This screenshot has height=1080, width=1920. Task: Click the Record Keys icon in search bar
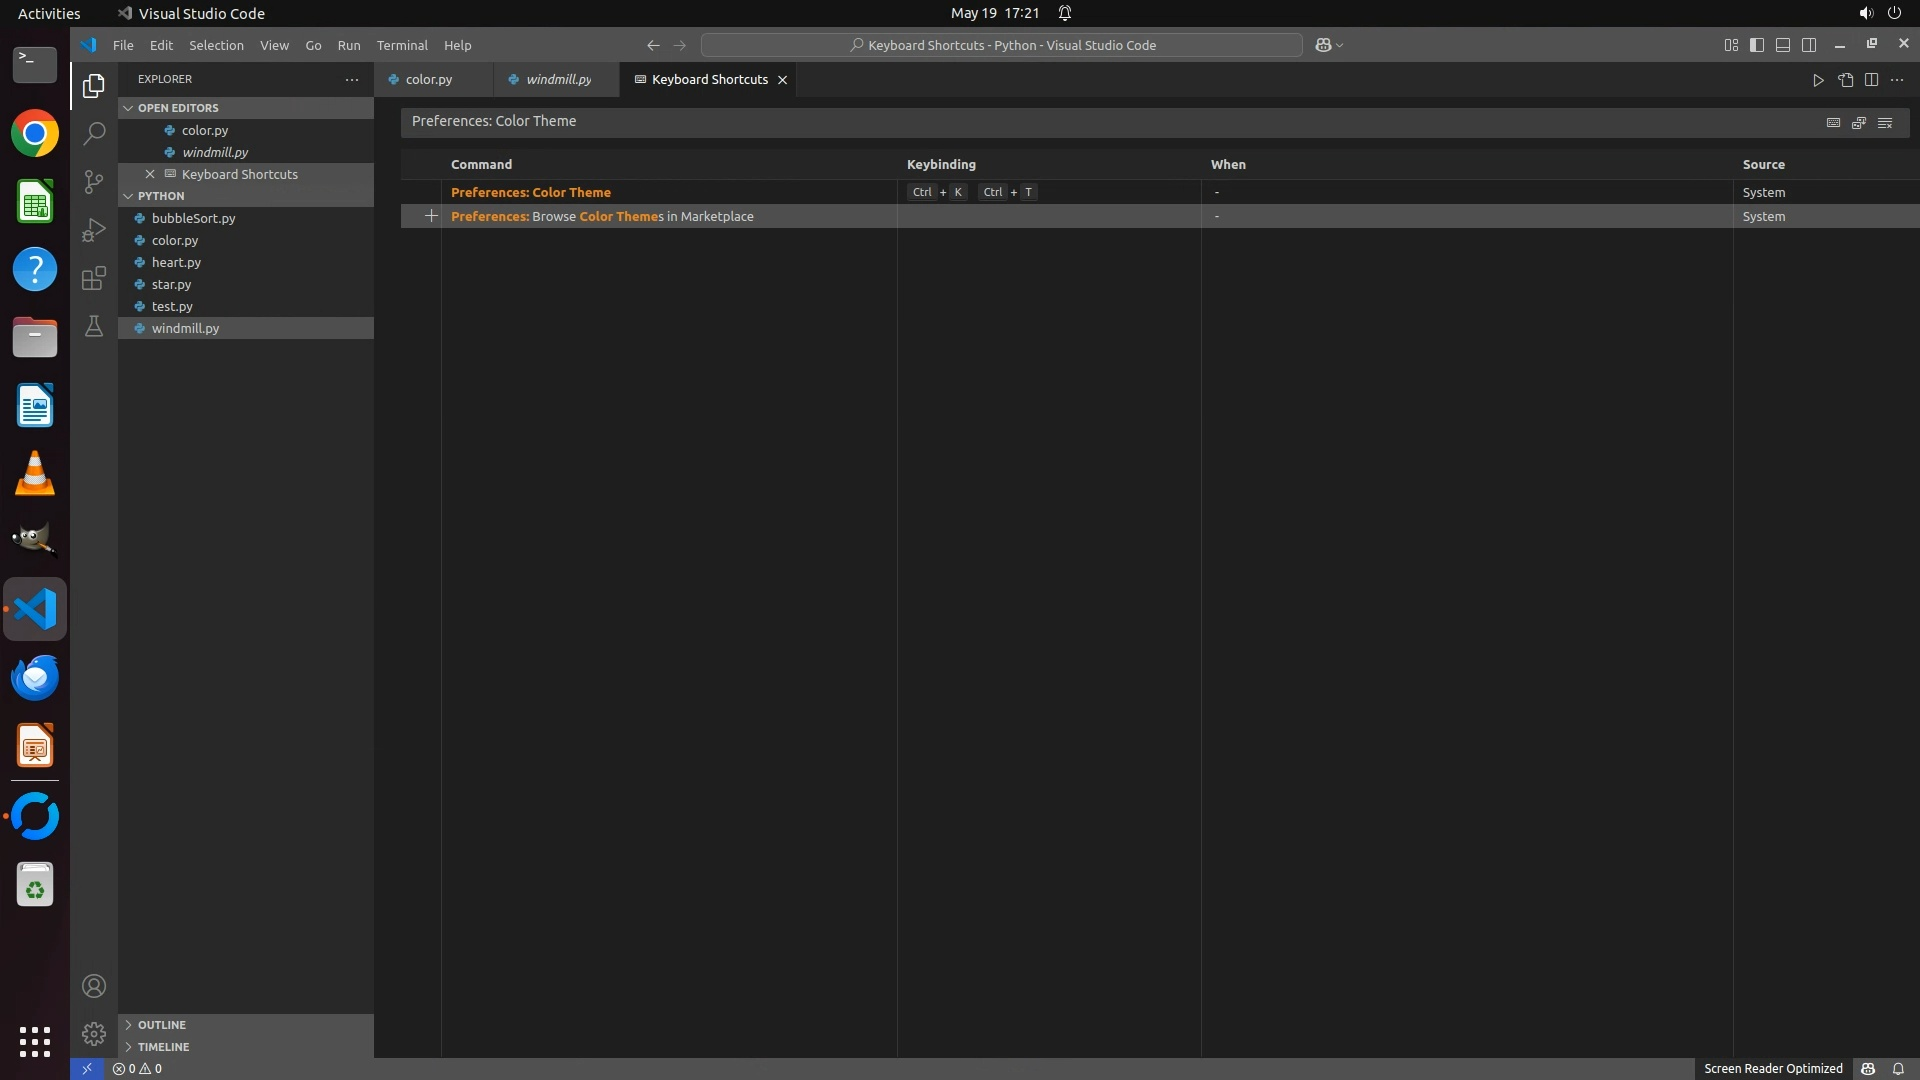pos(1833,122)
